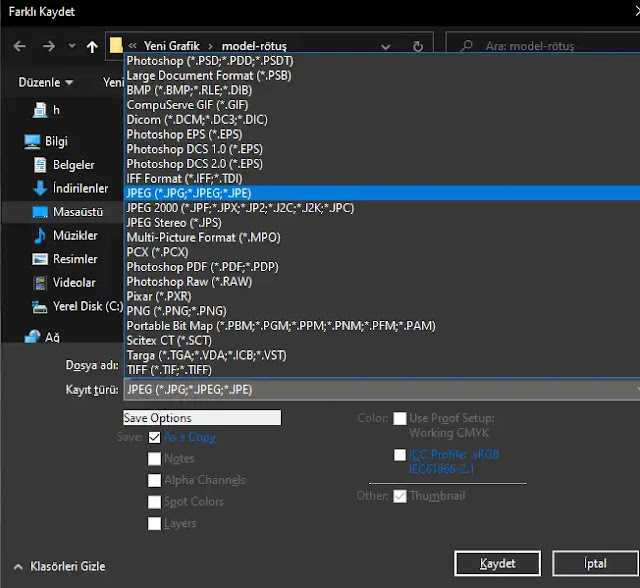640x588 pixels.
Task: Open Videolar videos folder icon
Action: point(40,282)
